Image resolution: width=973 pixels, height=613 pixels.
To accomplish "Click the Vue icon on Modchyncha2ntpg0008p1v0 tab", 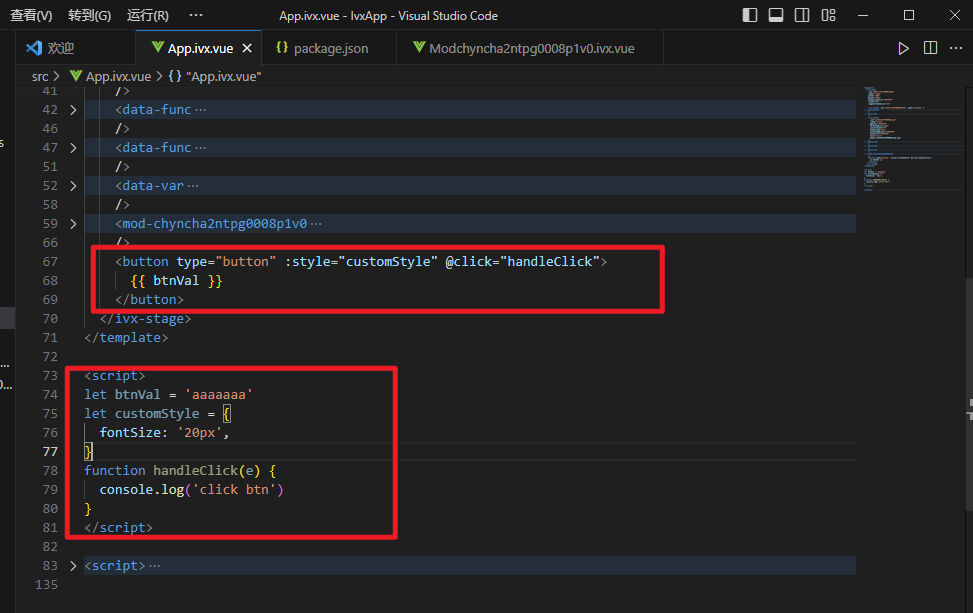I will (419, 47).
